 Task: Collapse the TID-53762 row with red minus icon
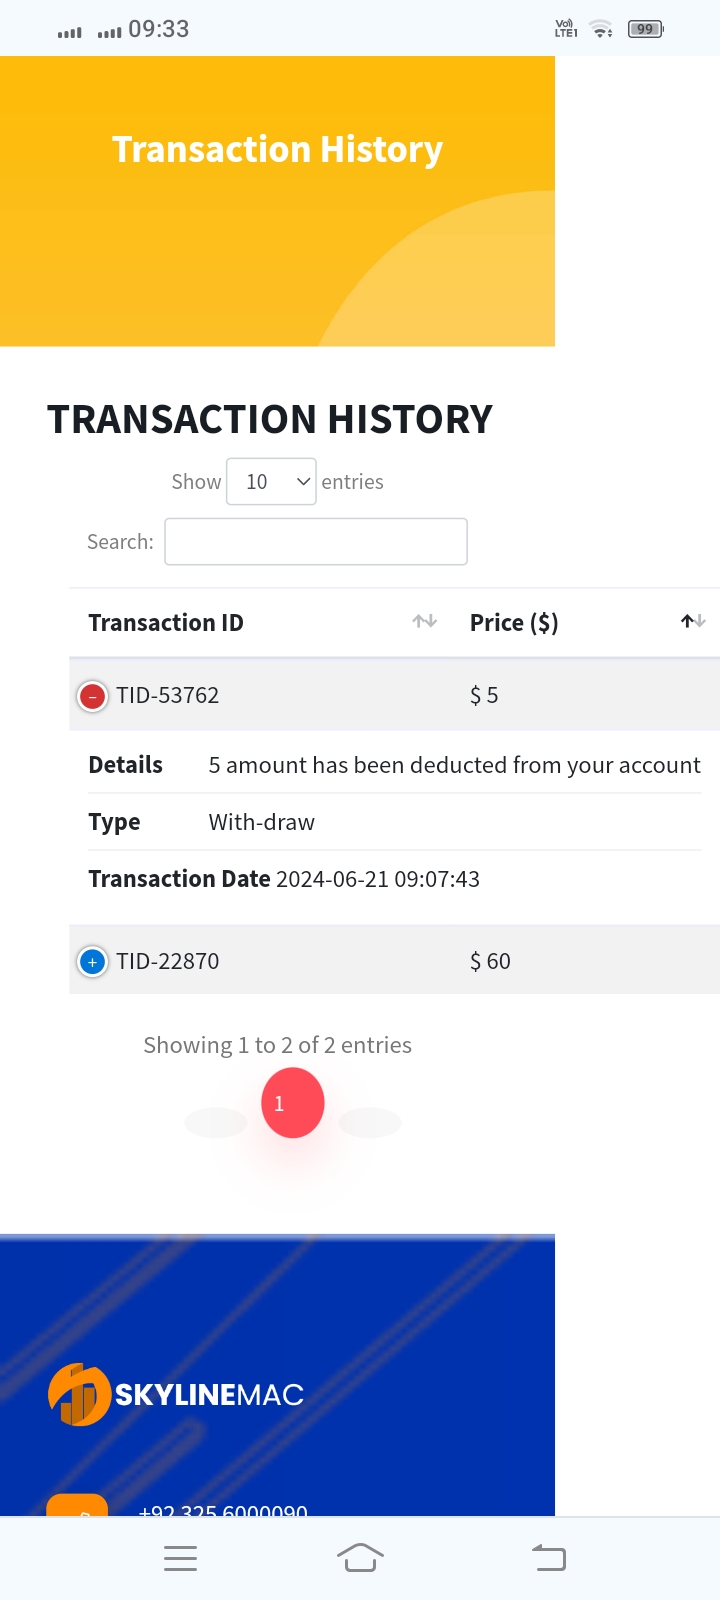(x=92, y=696)
